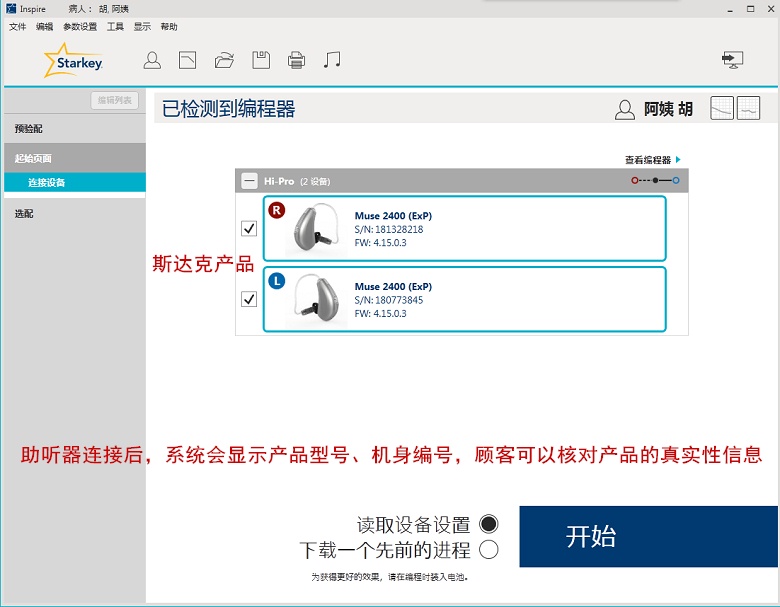The width and height of the screenshot is (780, 607).
Task: Click the monitor display icon at top right
Action: tap(733, 60)
